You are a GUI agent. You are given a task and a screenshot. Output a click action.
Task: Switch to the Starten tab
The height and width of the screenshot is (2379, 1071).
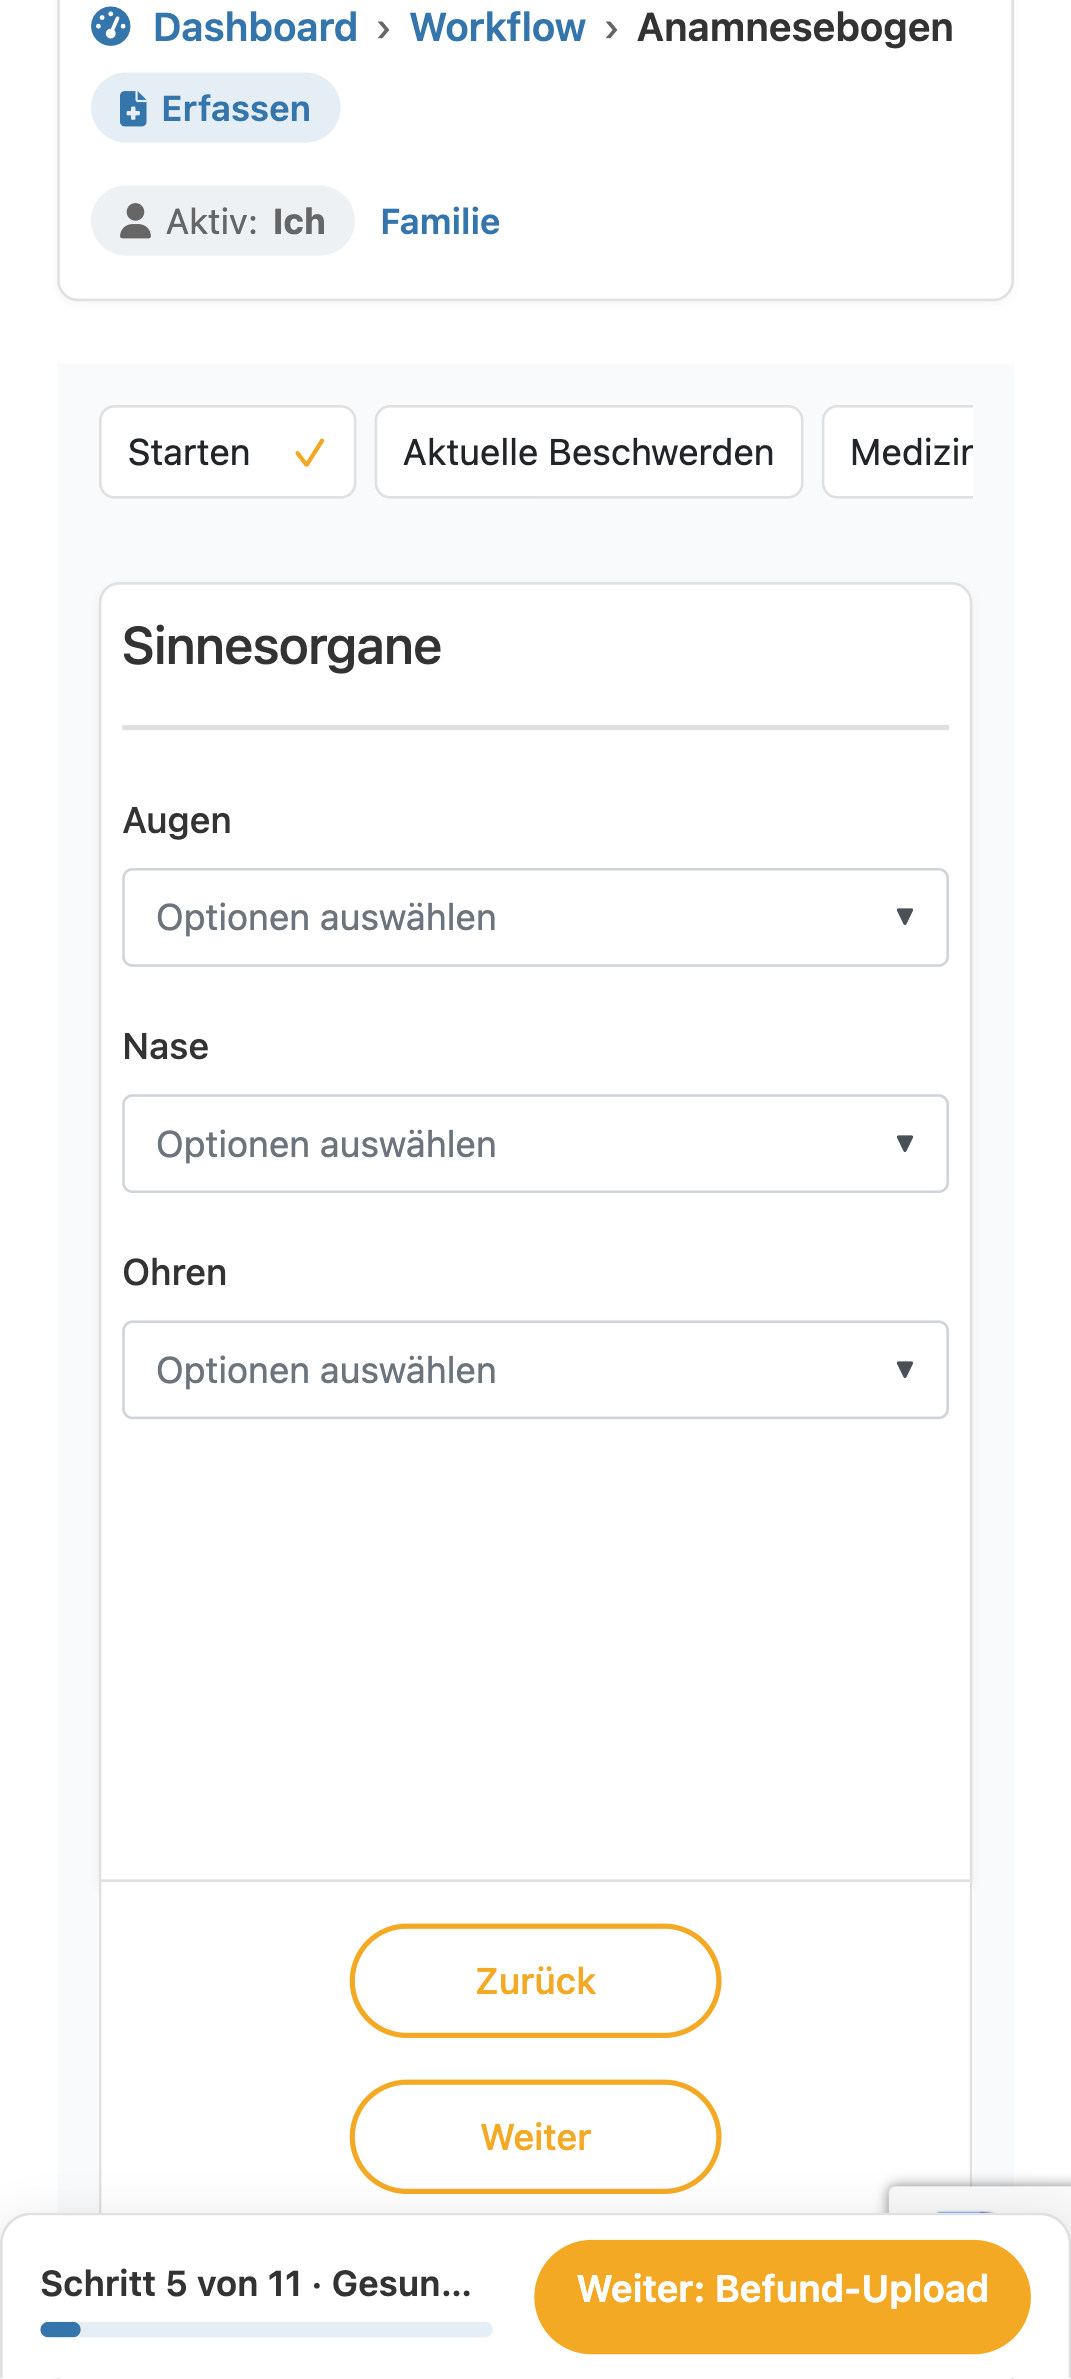(228, 452)
